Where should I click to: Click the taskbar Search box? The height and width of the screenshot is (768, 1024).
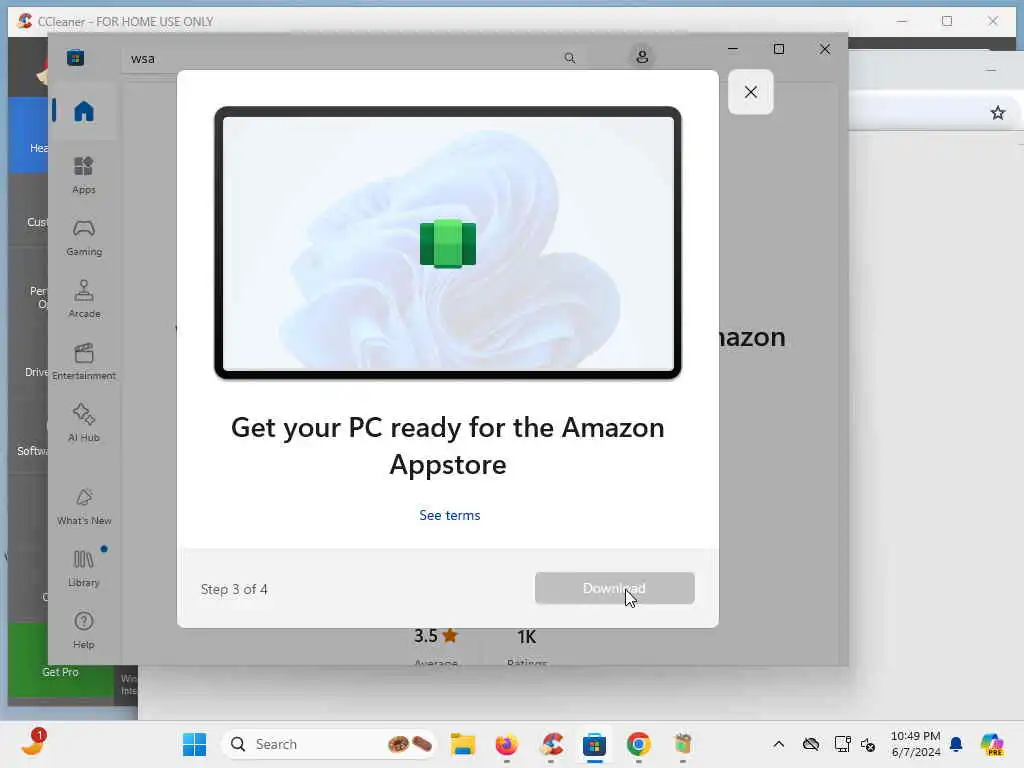tap(329, 744)
